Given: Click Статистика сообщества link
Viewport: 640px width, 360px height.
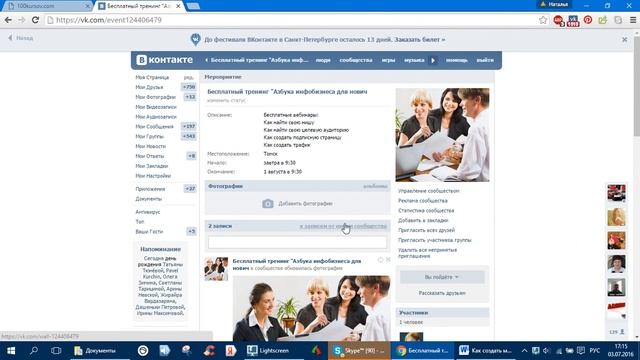Looking at the screenshot, I should click(426, 211).
